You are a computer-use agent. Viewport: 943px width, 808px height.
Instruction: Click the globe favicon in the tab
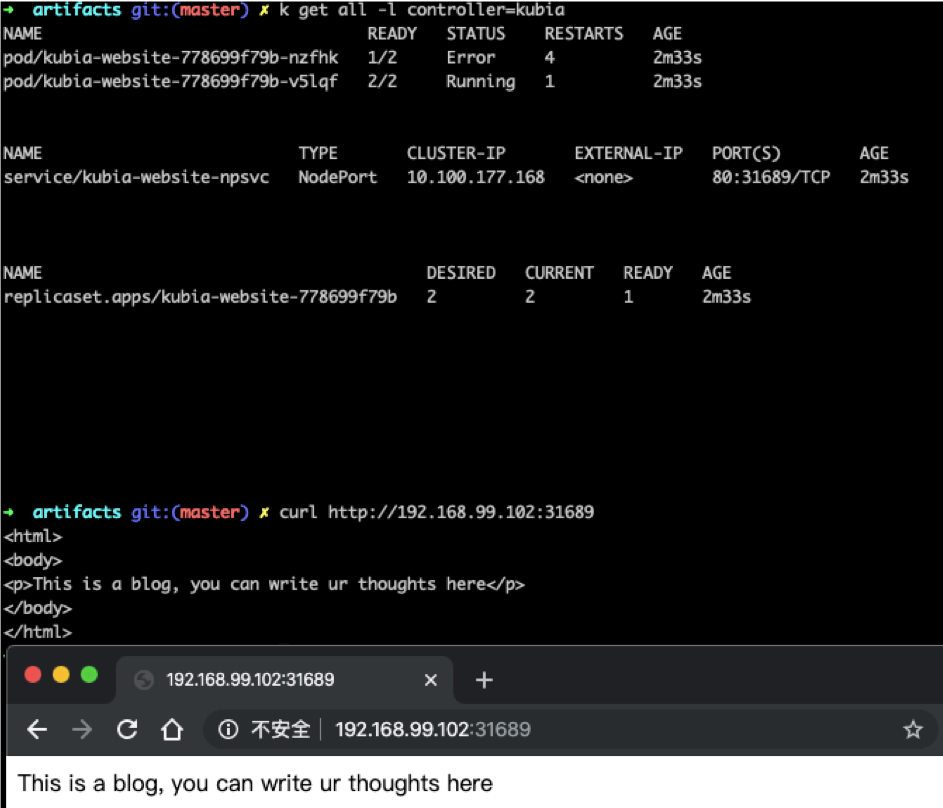point(144,680)
